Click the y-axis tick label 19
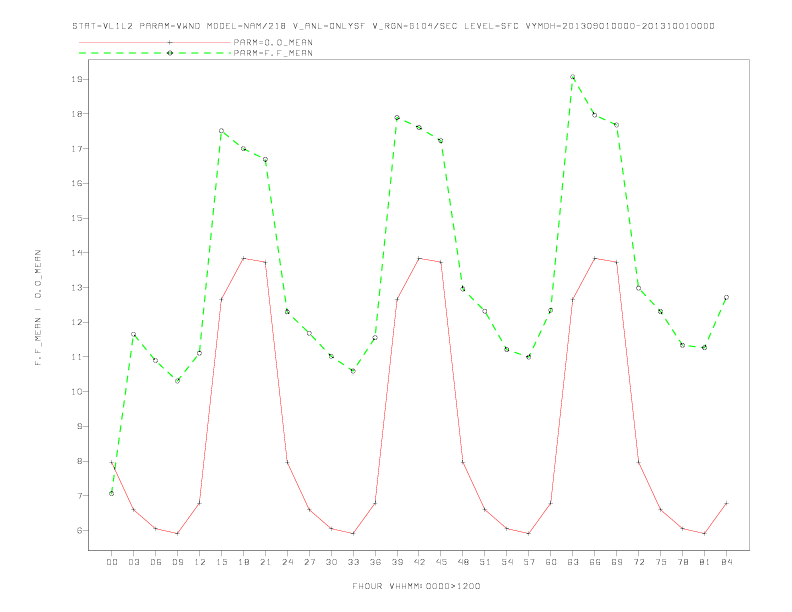Viewport: 792px width, 612px height. [77, 79]
